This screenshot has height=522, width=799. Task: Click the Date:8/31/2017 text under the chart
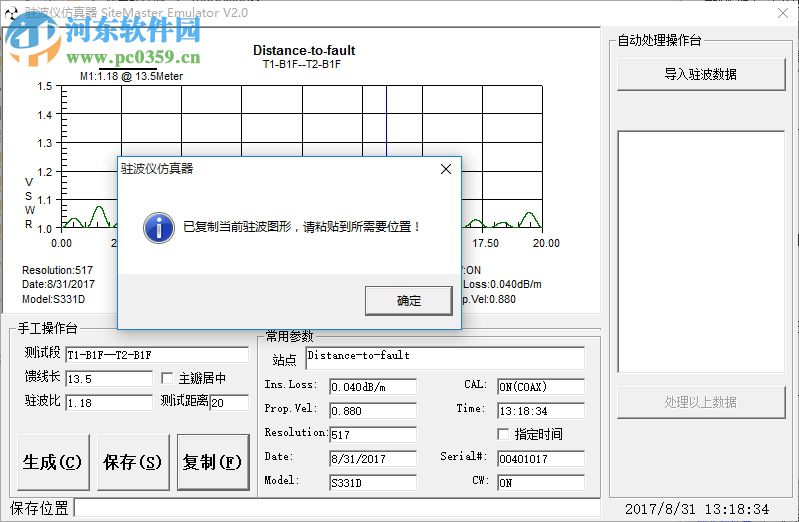coord(58,284)
